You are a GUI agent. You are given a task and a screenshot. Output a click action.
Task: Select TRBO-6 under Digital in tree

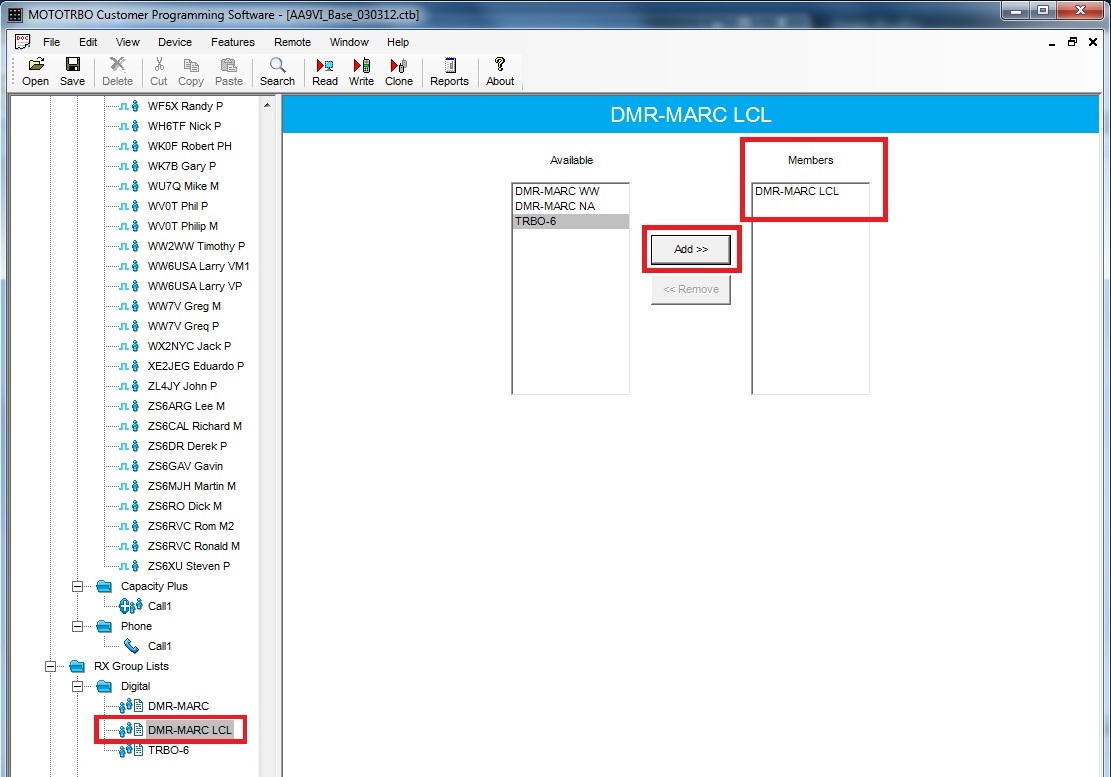click(169, 751)
